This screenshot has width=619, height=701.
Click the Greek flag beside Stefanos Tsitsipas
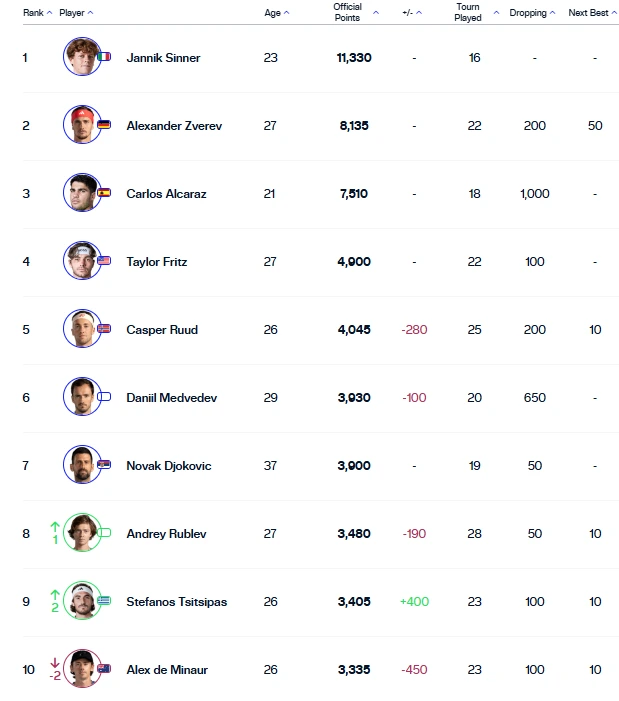[104, 602]
